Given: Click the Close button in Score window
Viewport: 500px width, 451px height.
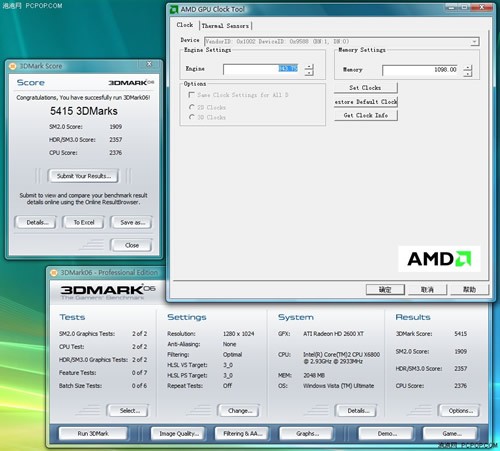Looking at the screenshot, I should pos(132,245).
